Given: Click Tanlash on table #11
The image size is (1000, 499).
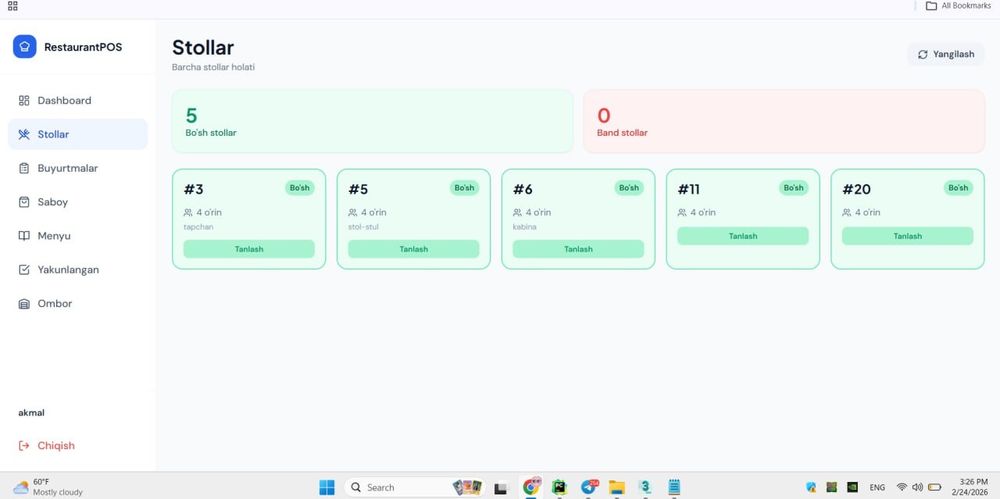Looking at the screenshot, I should point(743,236).
